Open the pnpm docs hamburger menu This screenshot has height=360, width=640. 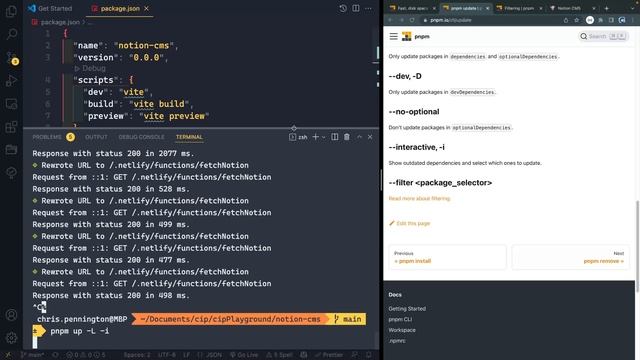(x=393, y=36)
